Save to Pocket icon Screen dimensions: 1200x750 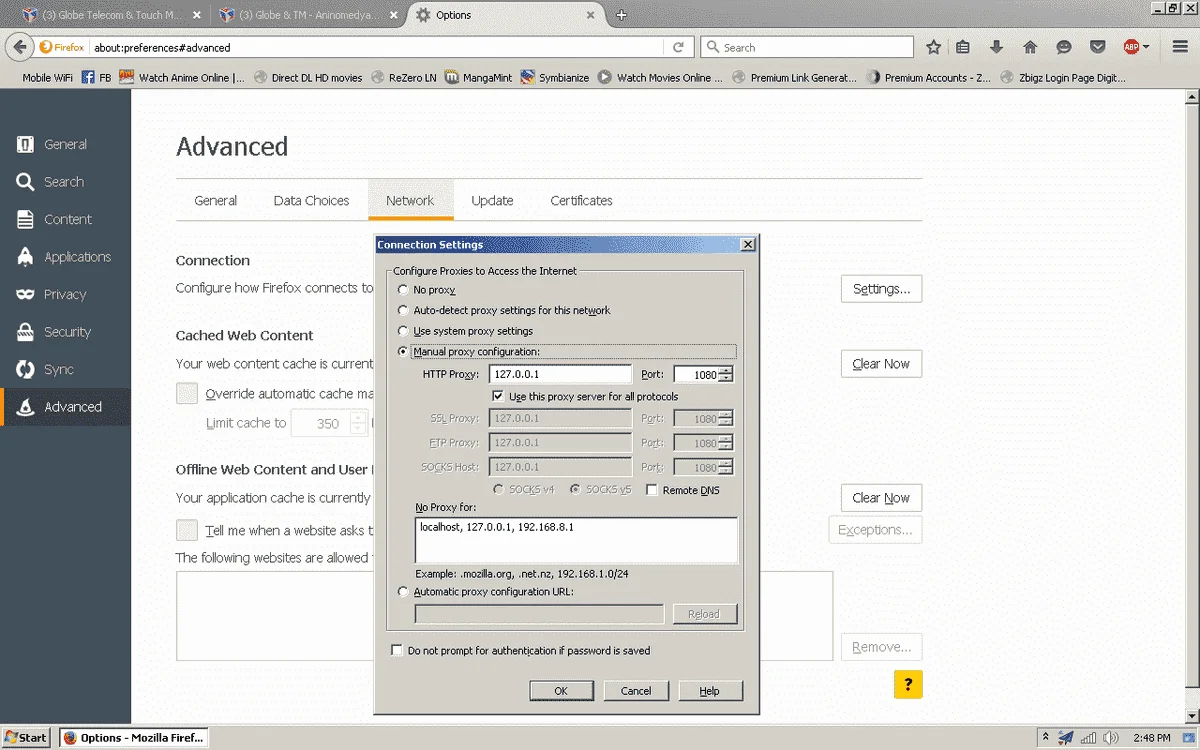click(x=1097, y=47)
